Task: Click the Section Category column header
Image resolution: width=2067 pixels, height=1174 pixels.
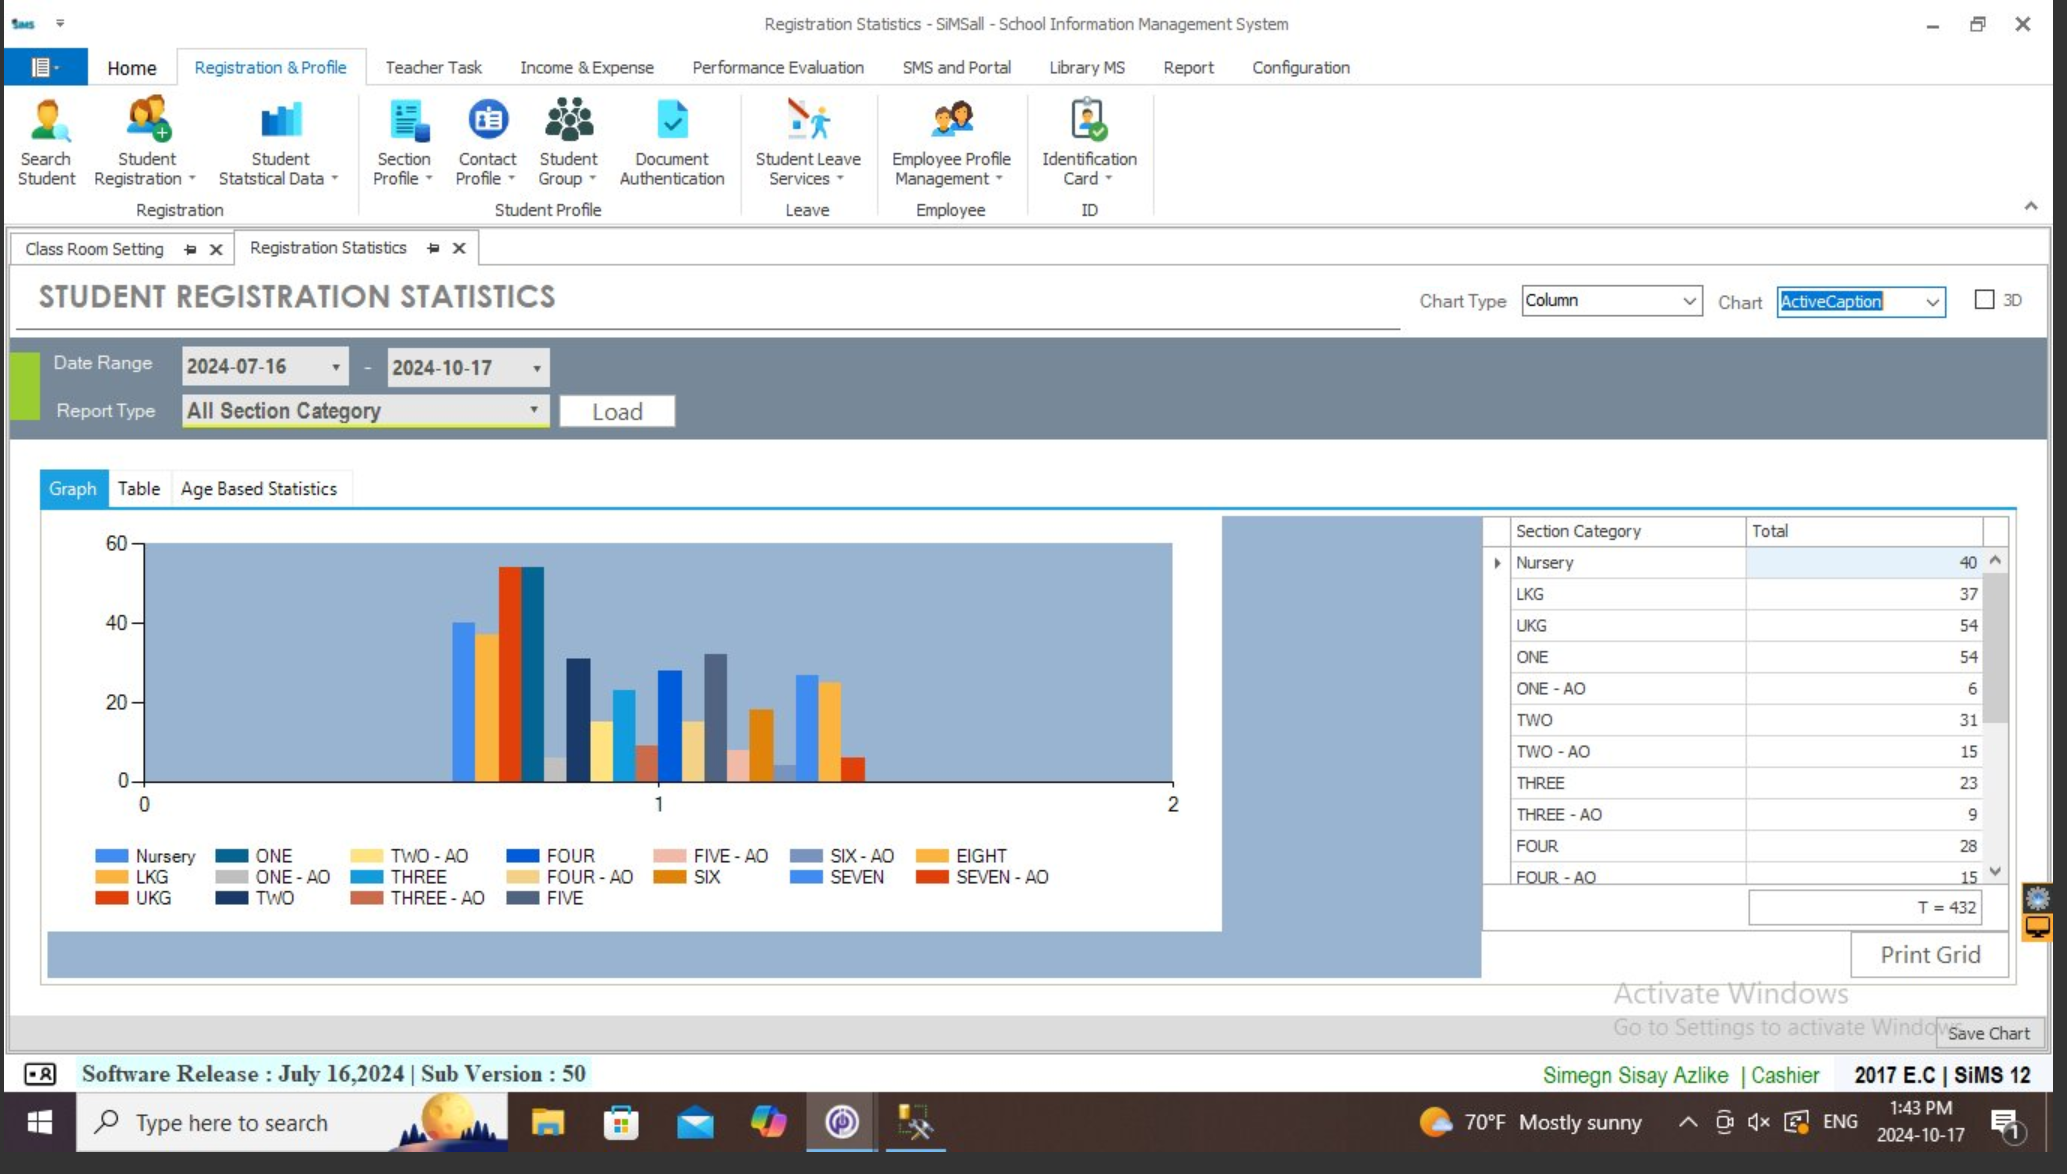Action: (1627, 531)
